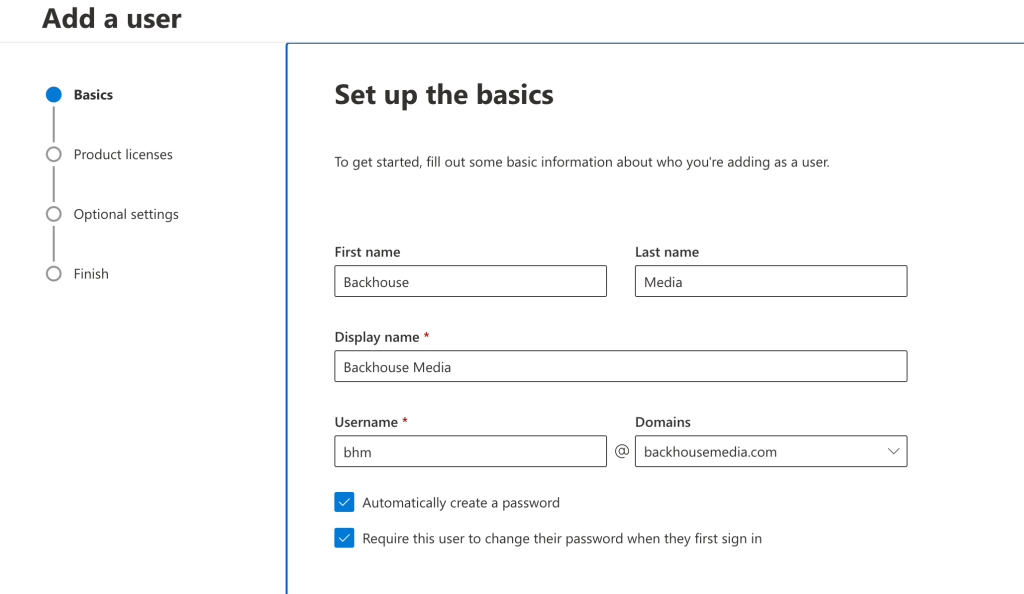This screenshot has height=594, width=1024.
Task: Open the Finish step label
Action: [x=91, y=274]
